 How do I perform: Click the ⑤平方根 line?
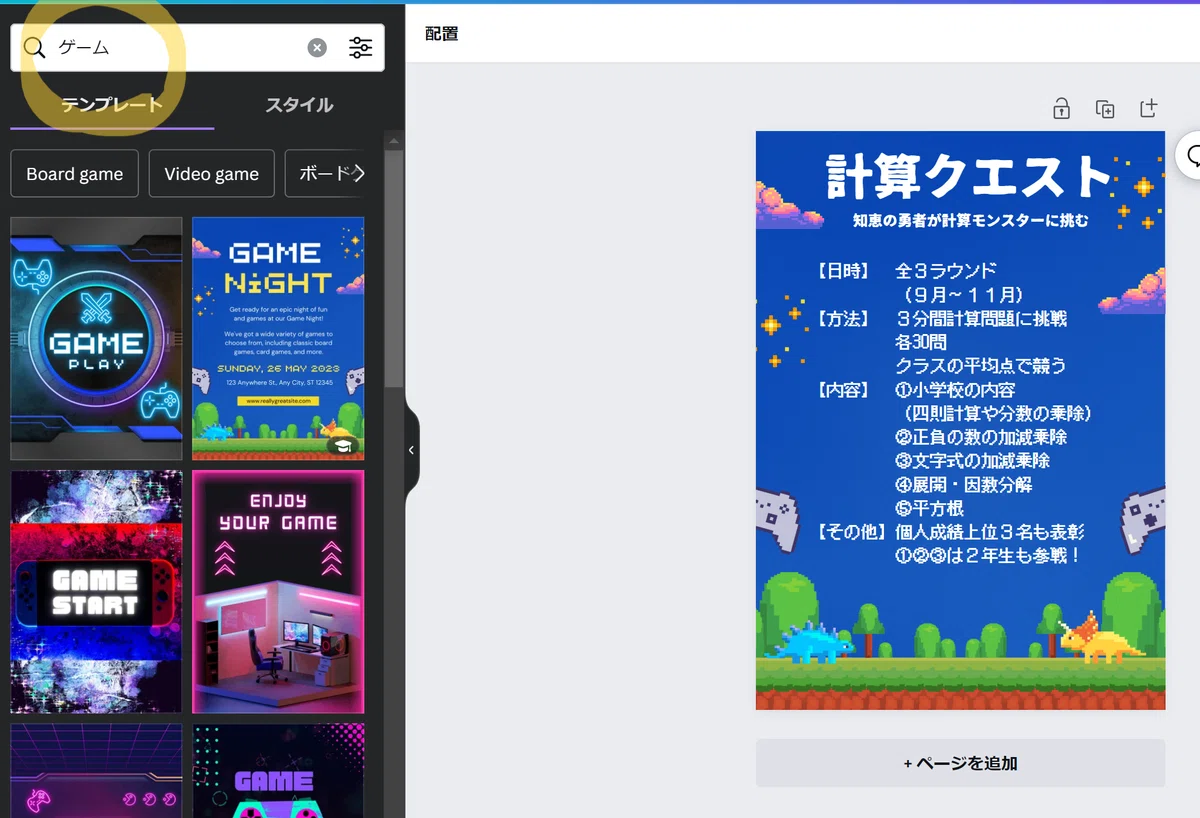tap(929, 508)
